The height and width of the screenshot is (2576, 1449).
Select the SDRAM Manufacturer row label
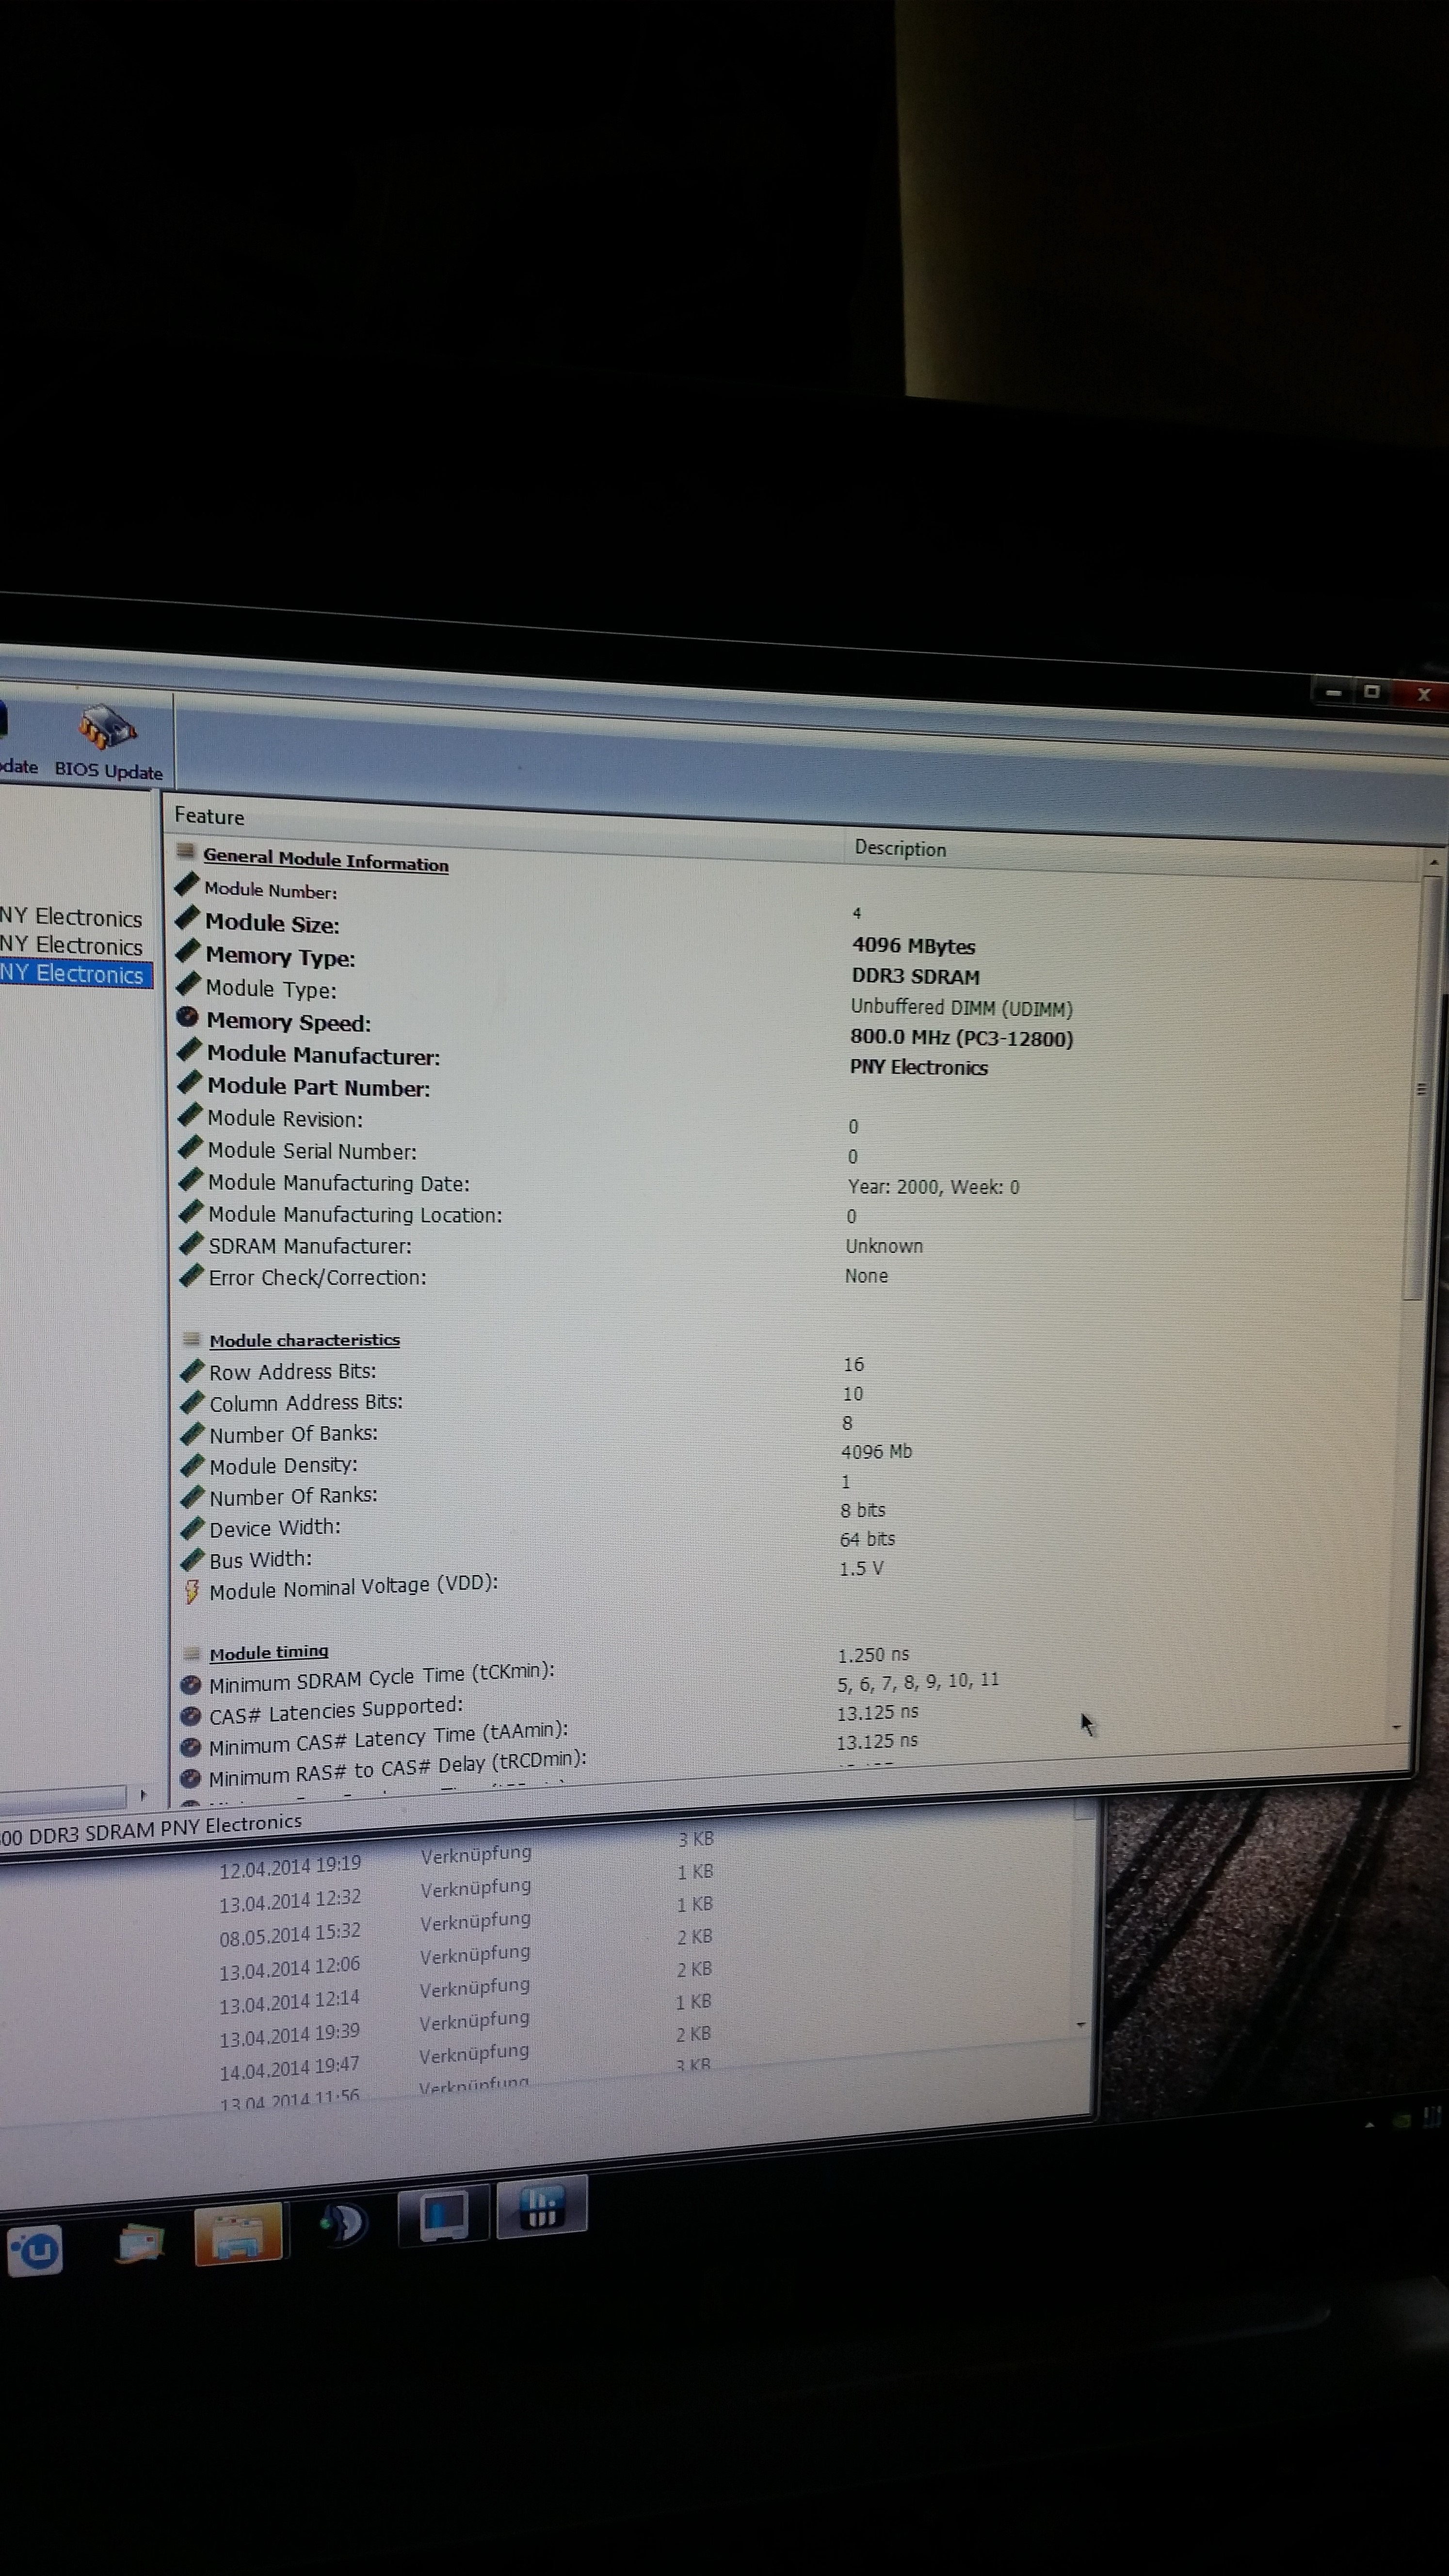pos(310,1246)
